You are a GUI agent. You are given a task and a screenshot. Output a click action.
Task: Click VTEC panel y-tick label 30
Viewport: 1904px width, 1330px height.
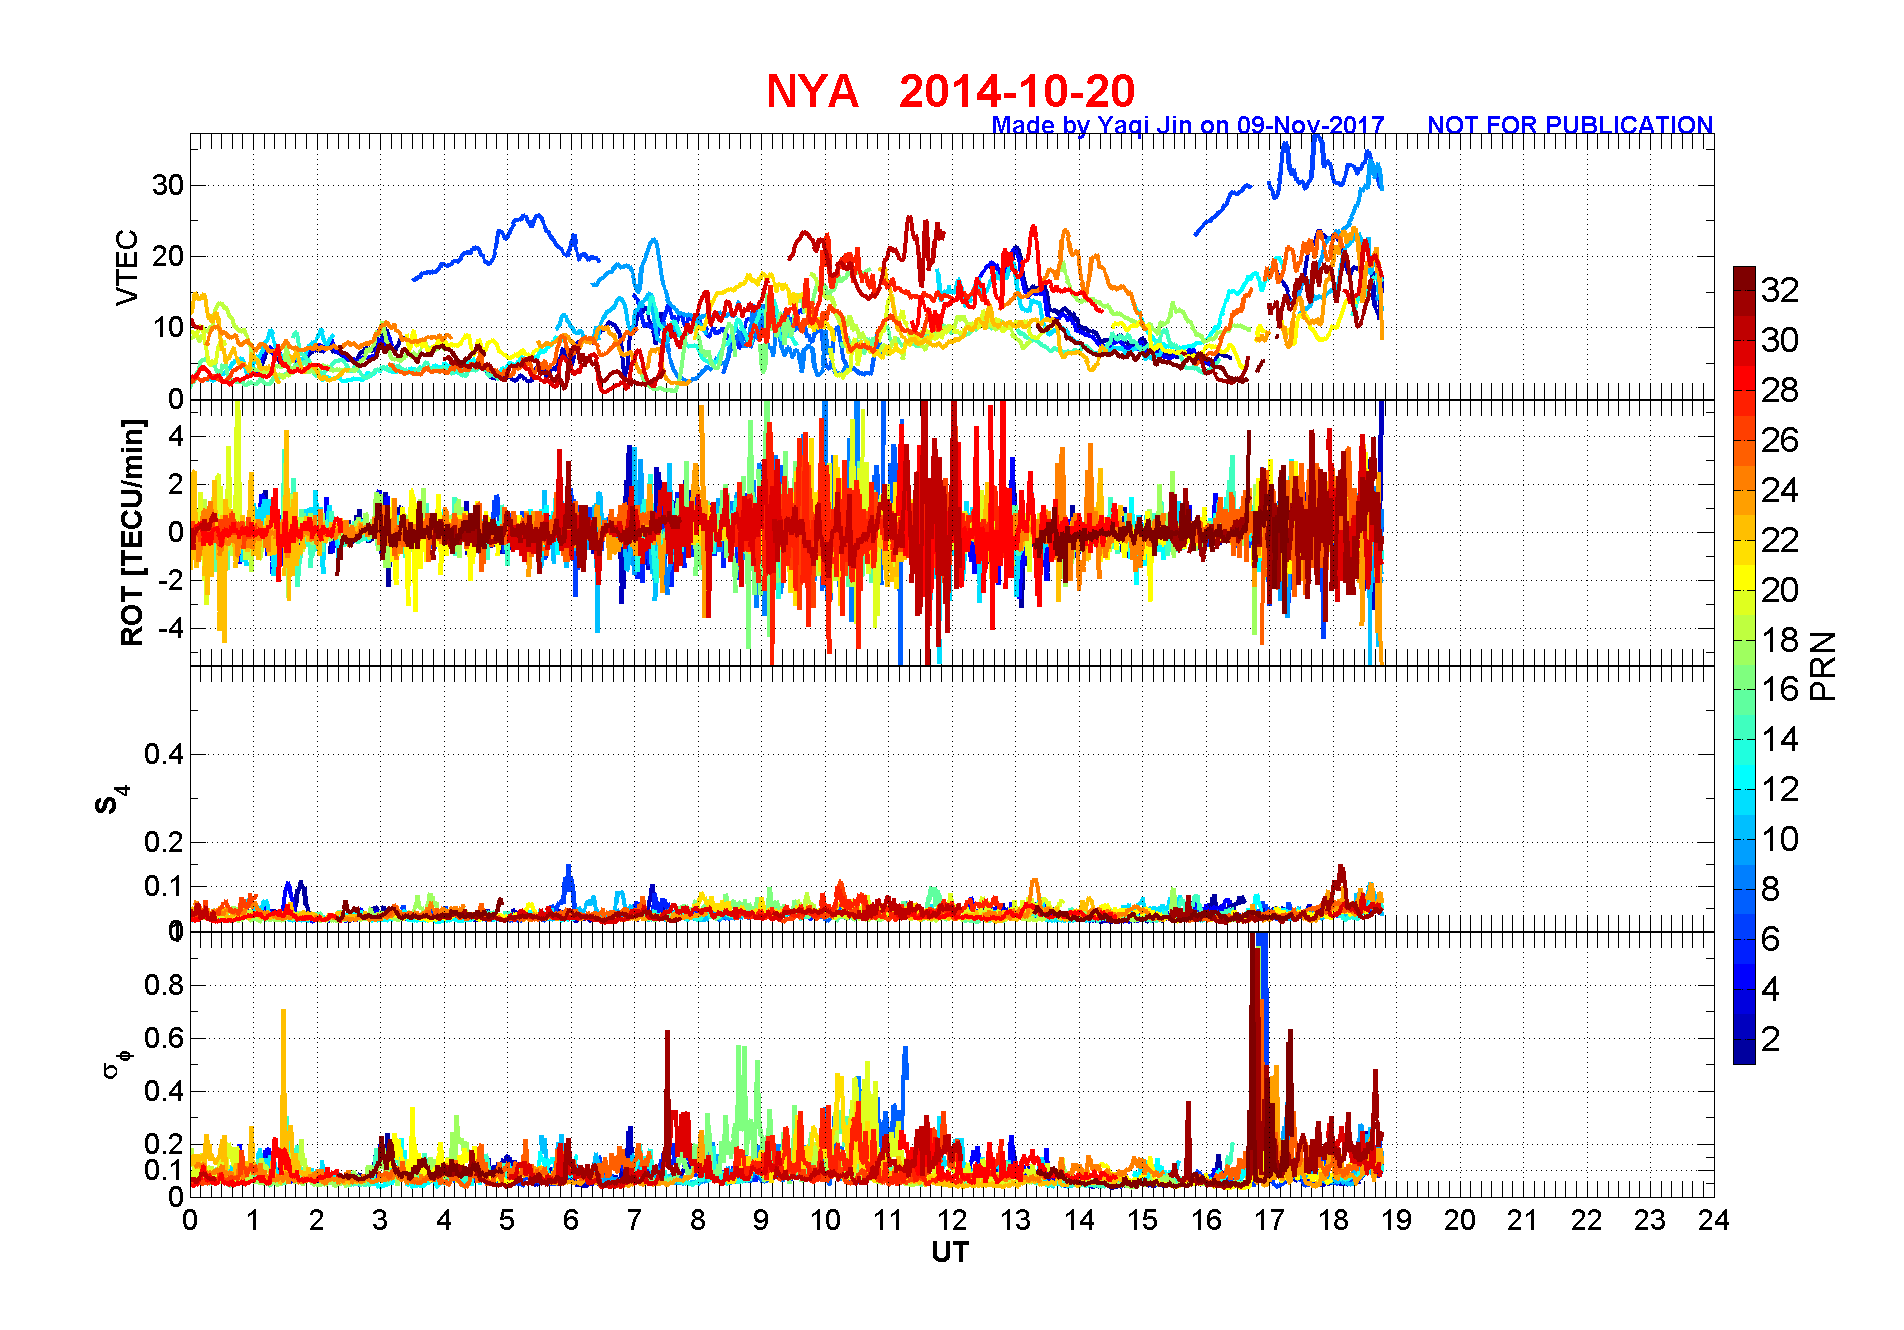(168, 185)
